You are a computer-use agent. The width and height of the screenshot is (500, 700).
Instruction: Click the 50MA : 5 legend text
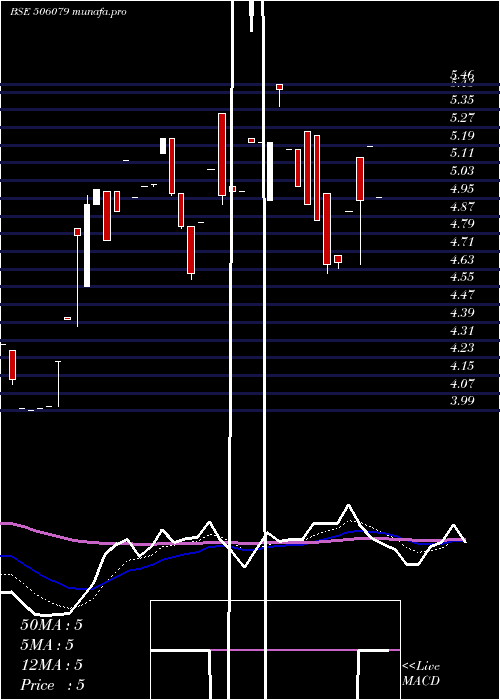pos(51,625)
